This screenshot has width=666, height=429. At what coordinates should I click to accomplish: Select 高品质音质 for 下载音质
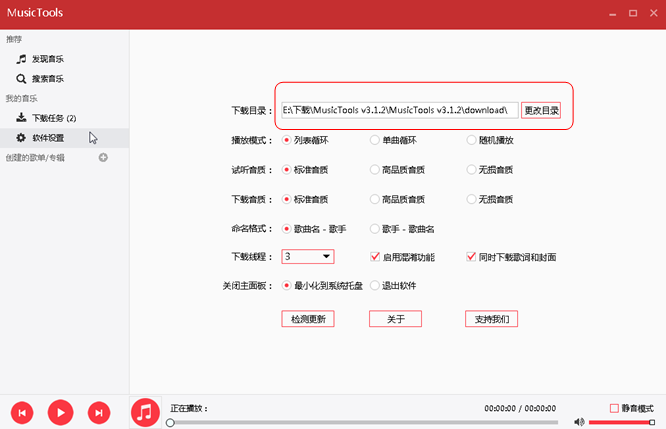374,199
